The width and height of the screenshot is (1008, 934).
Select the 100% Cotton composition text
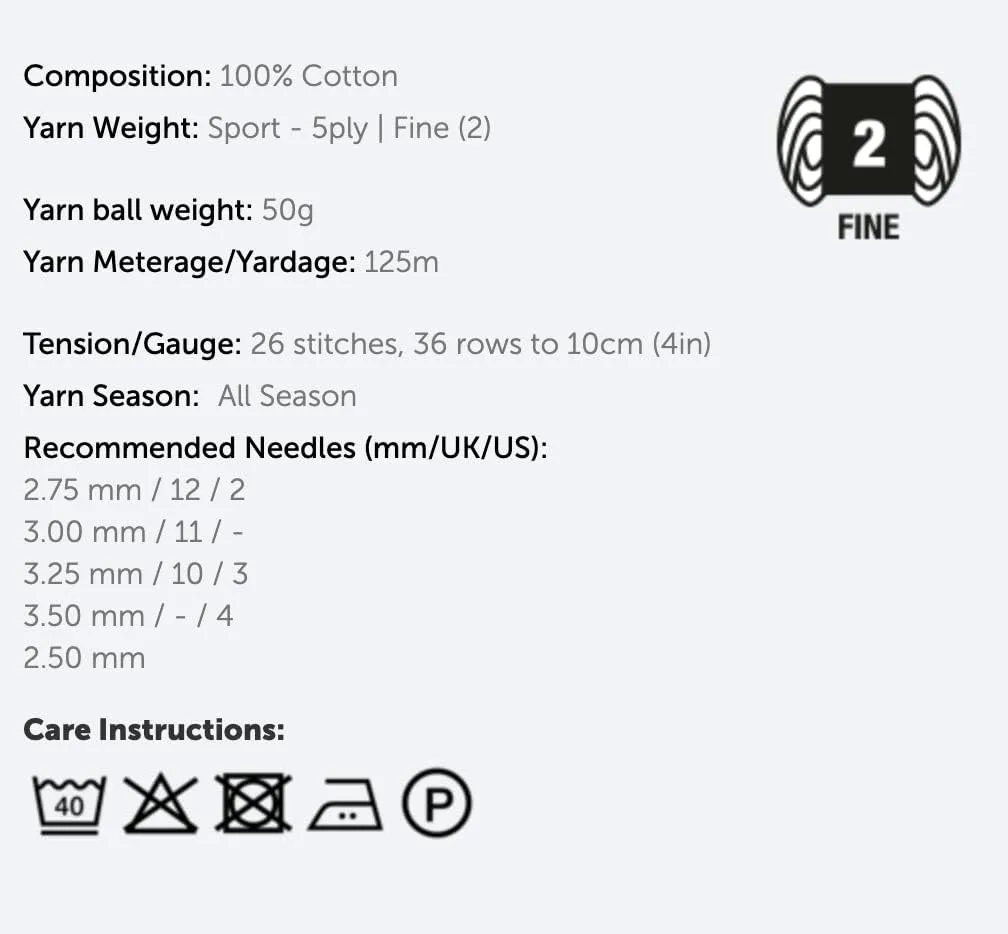tap(309, 76)
